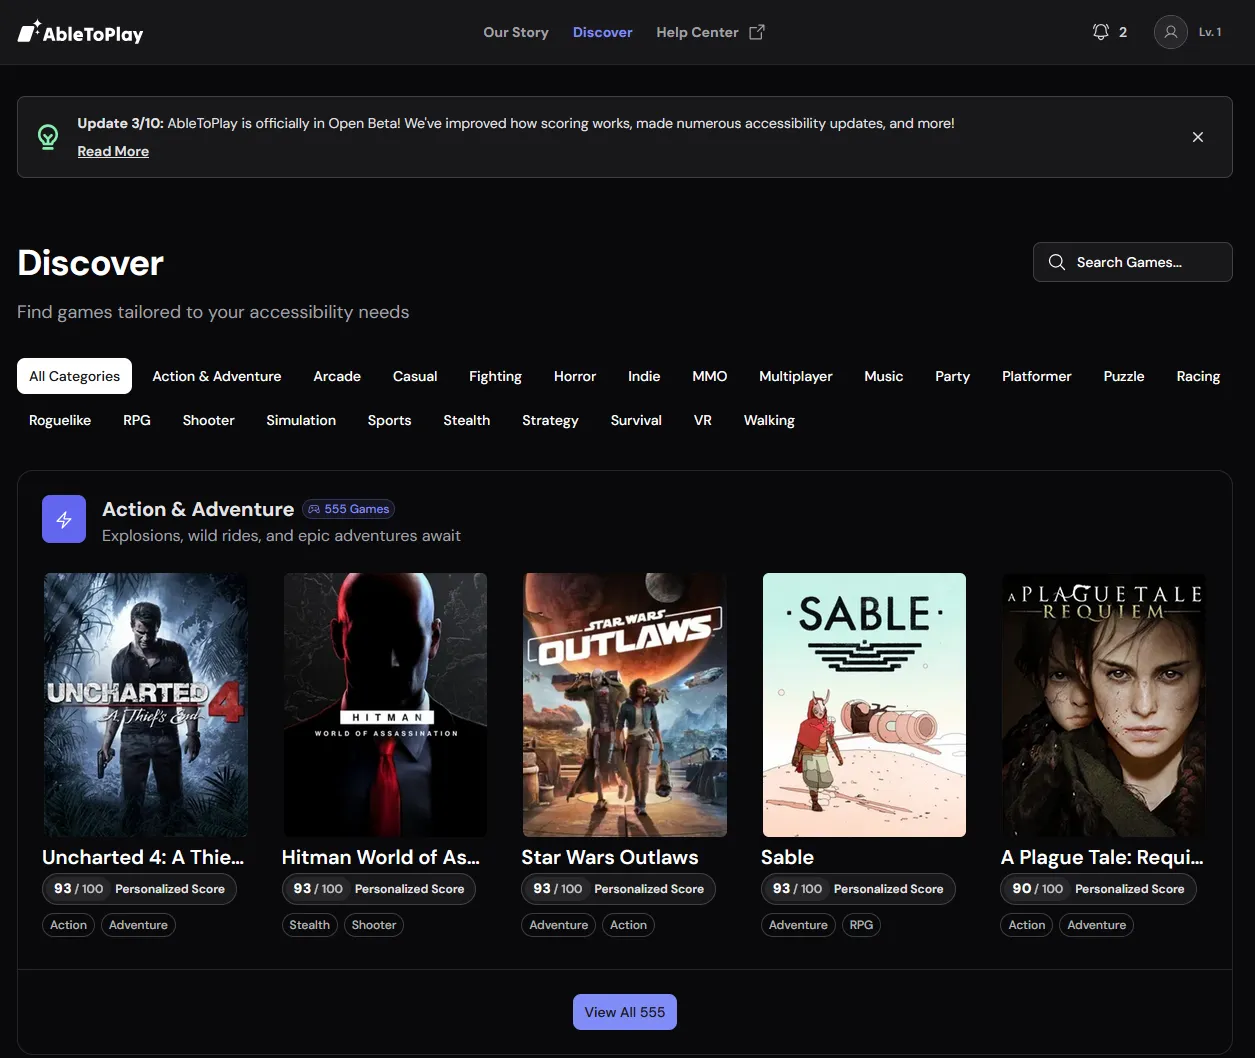Click the AbleToPlay logo
The image size is (1255, 1058).
coord(81,33)
